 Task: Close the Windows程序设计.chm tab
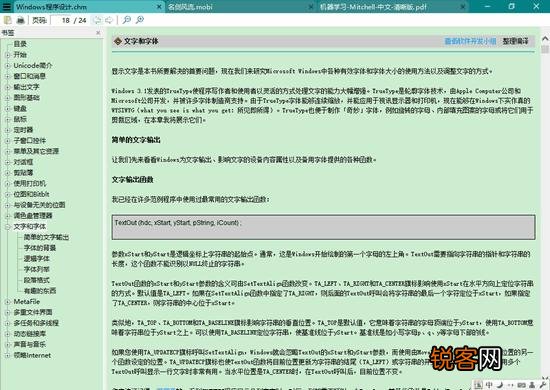(x=159, y=7)
